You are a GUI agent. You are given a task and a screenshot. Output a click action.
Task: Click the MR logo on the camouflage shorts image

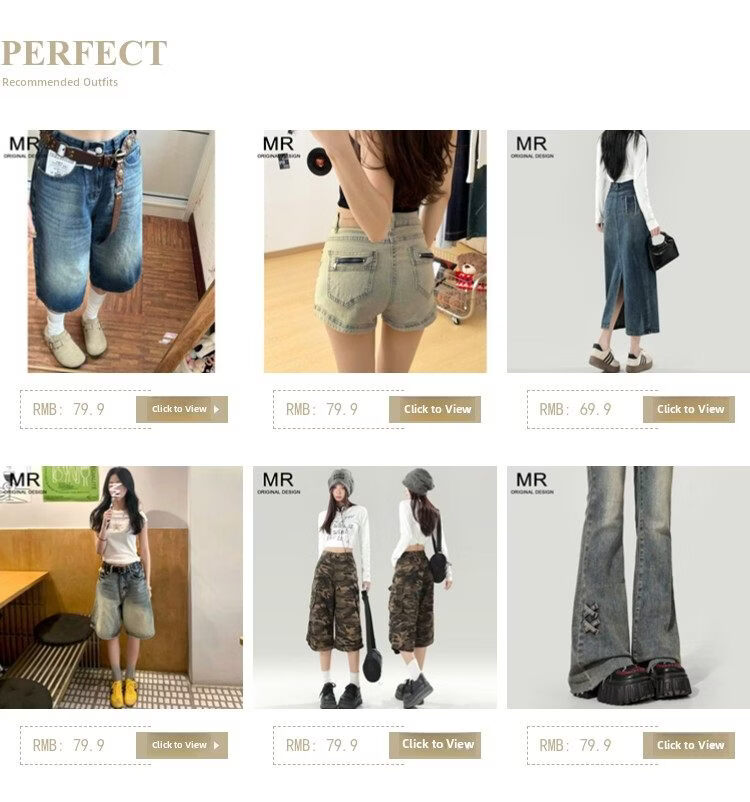click(x=278, y=483)
